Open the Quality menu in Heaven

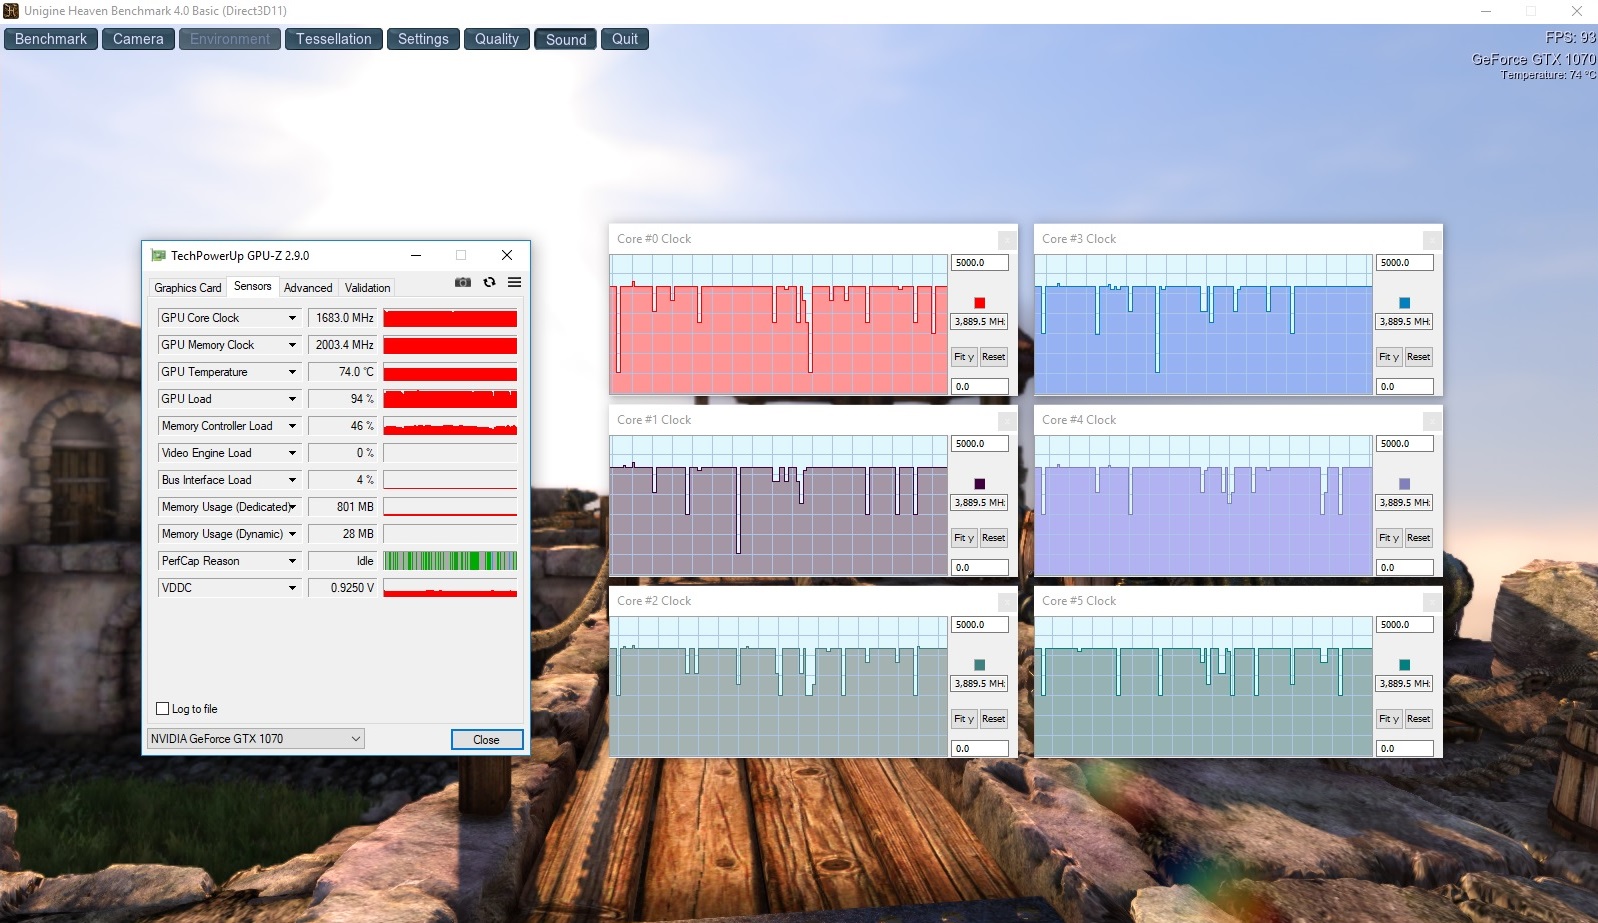click(x=497, y=39)
